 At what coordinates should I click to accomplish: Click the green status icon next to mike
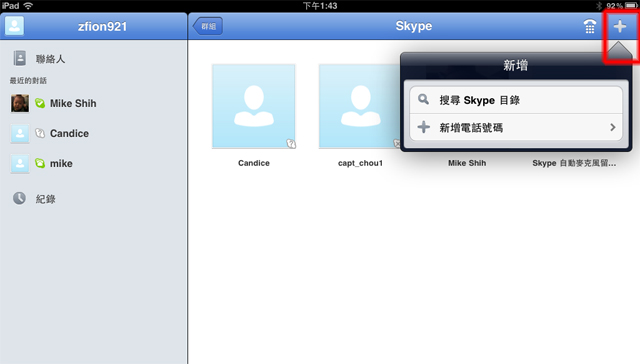click(40, 163)
